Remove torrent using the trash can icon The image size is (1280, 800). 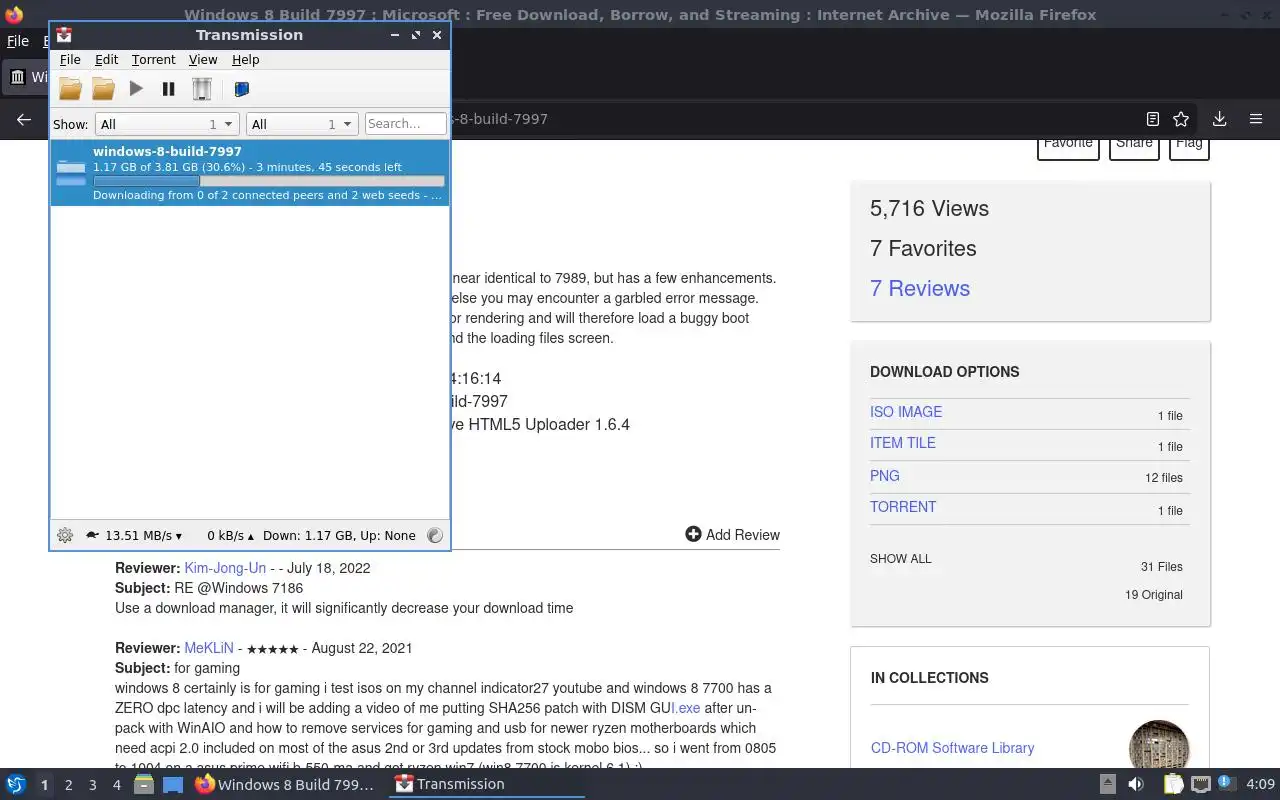pos(202,89)
